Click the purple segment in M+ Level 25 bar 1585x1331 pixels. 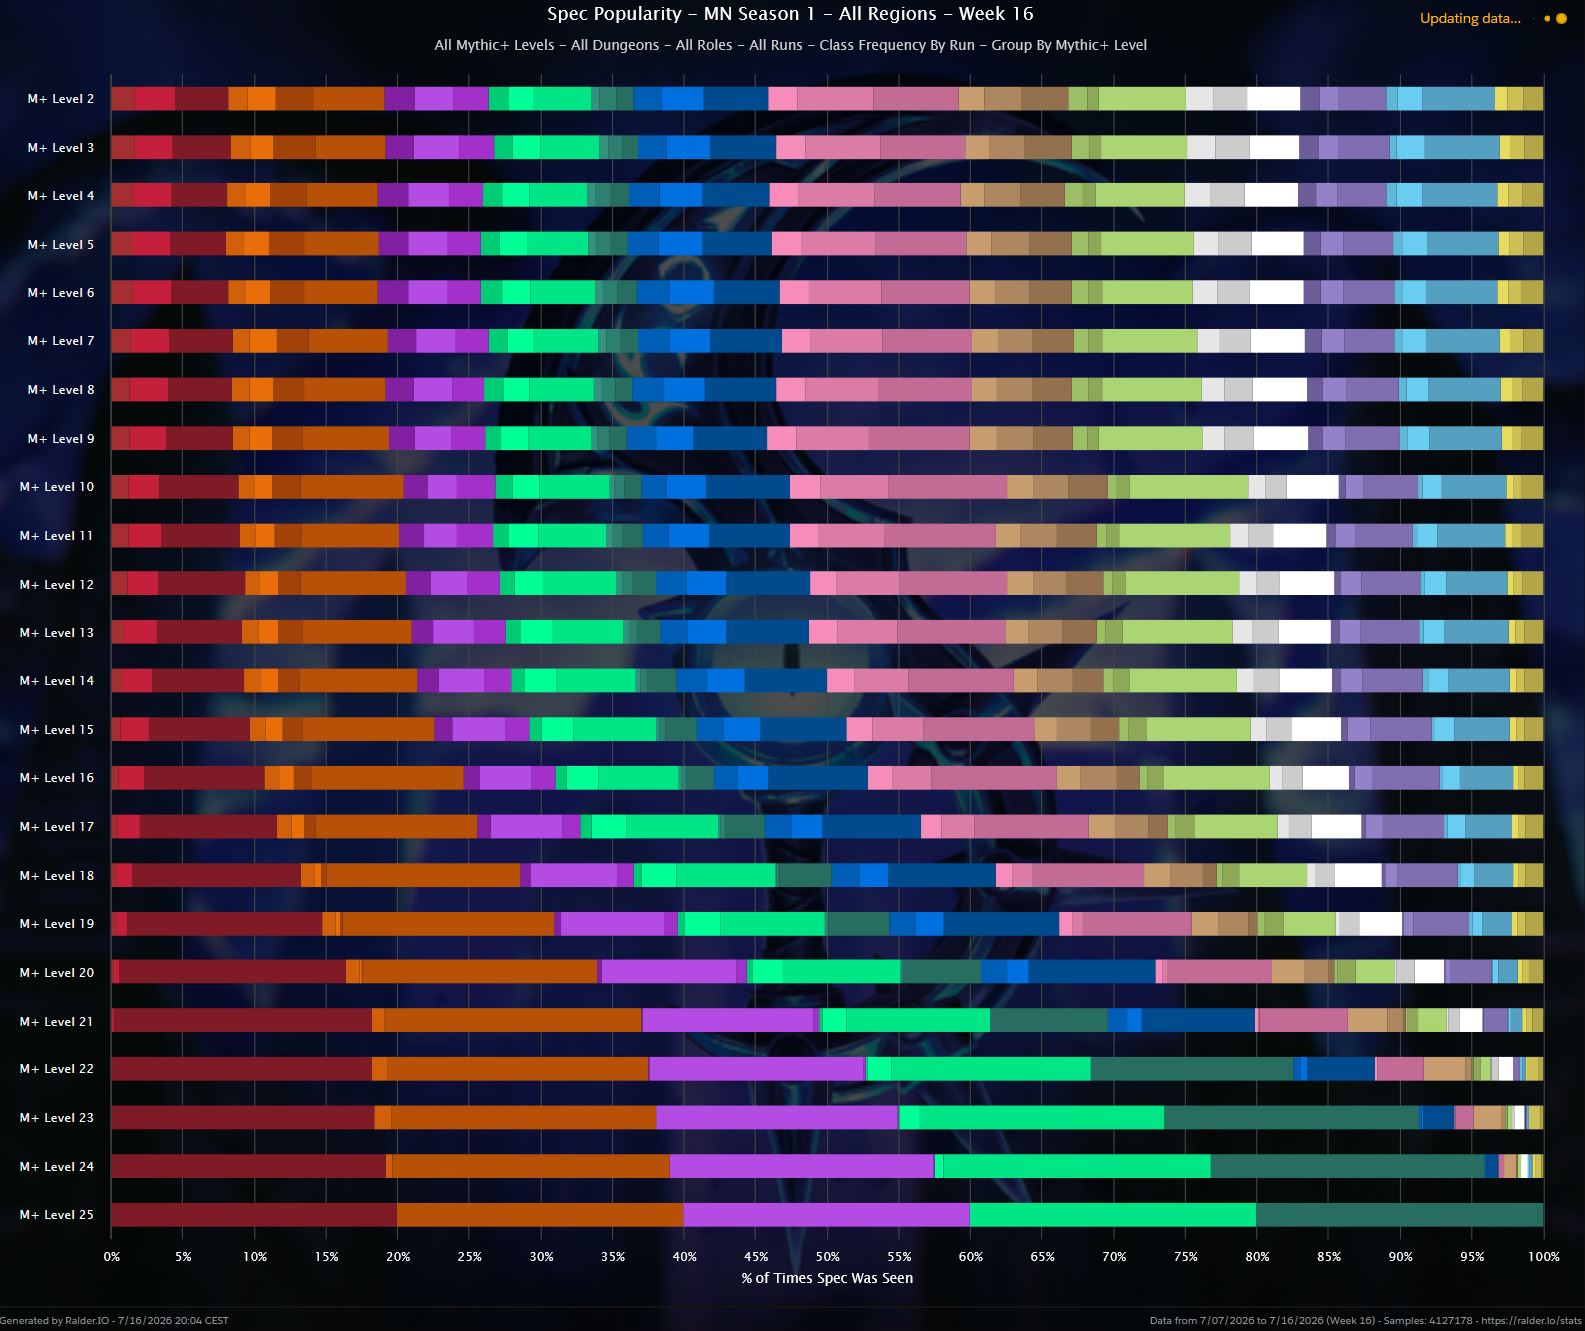(x=827, y=1215)
